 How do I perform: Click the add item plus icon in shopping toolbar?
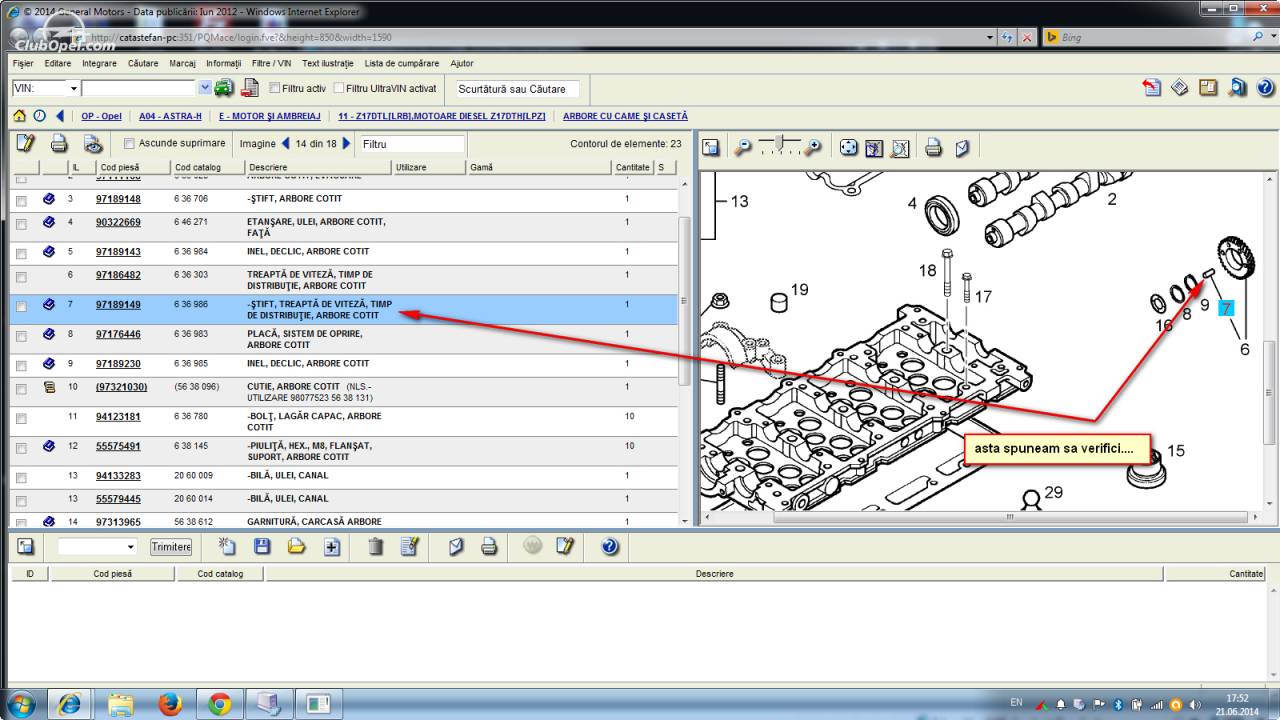point(332,546)
